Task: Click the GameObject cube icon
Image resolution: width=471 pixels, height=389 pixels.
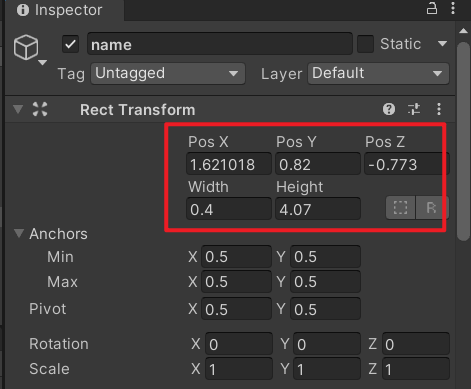Action: tap(26, 47)
